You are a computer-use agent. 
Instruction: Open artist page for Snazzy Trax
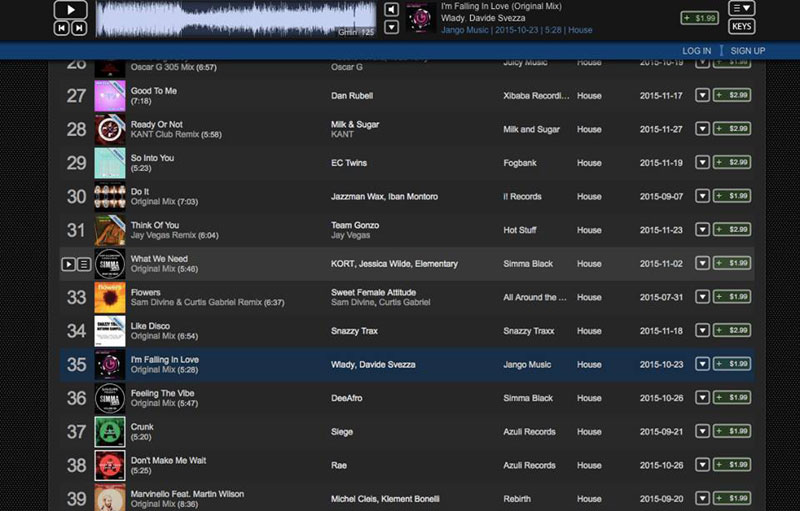pyautogui.click(x=355, y=331)
